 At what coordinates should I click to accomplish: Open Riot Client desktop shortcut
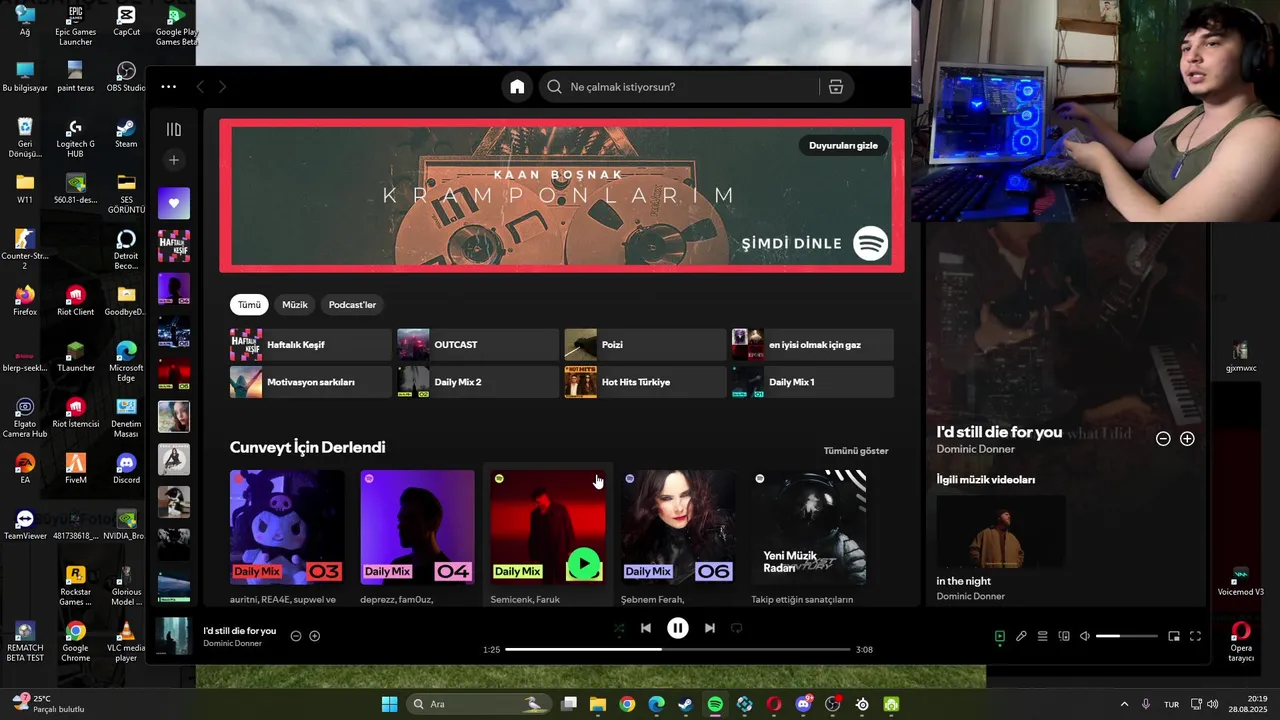[x=75, y=300]
